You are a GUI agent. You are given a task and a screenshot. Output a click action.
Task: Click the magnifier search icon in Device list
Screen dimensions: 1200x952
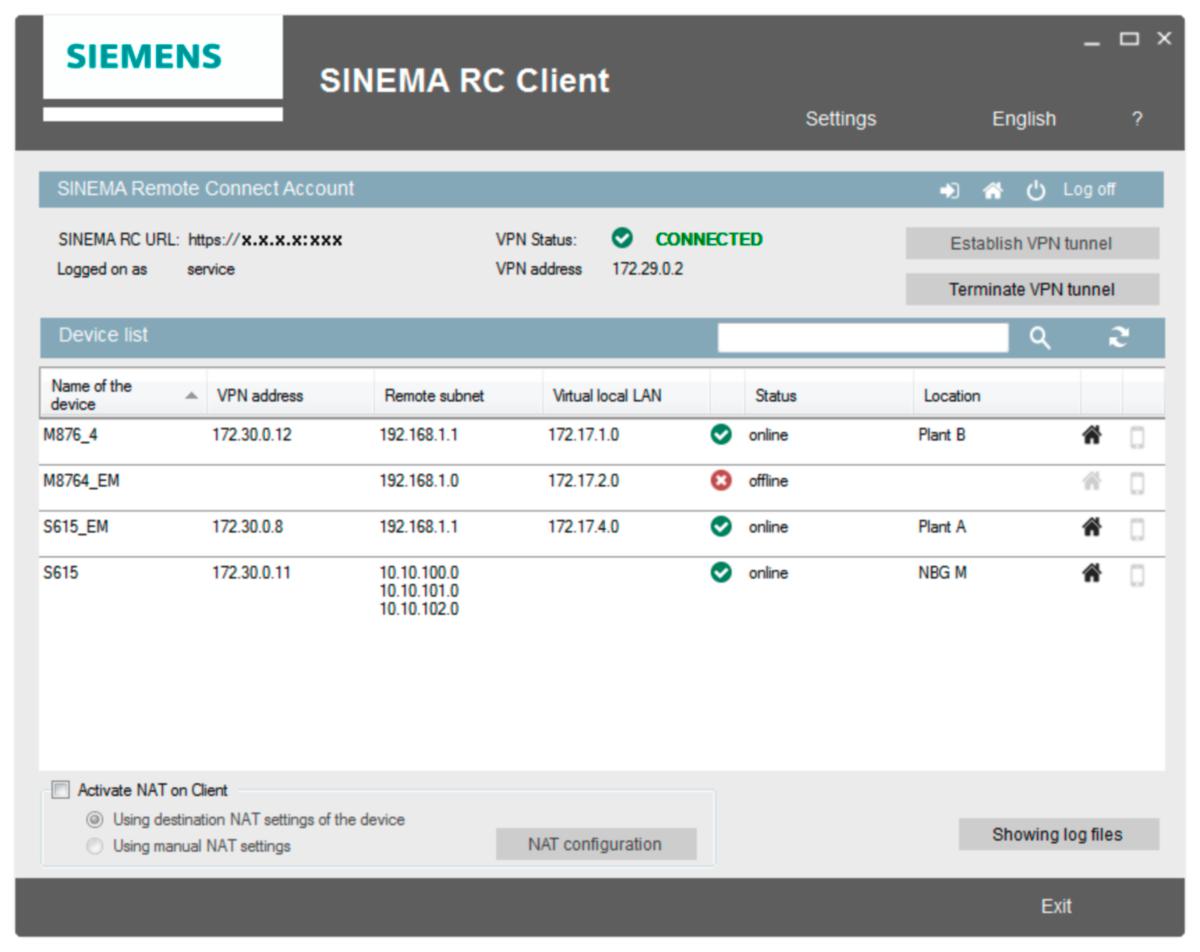coord(1040,339)
